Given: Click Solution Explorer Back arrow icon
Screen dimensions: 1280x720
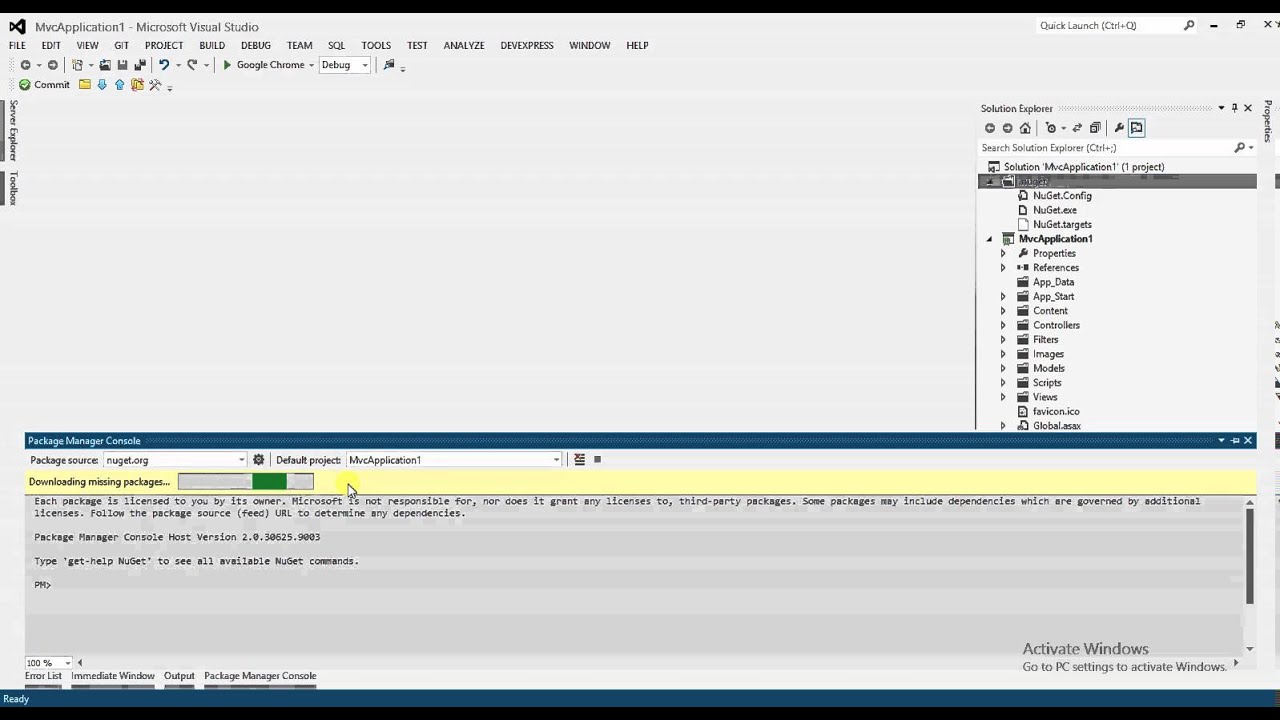Looking at the screenshot, I should (x=990, y=128).
